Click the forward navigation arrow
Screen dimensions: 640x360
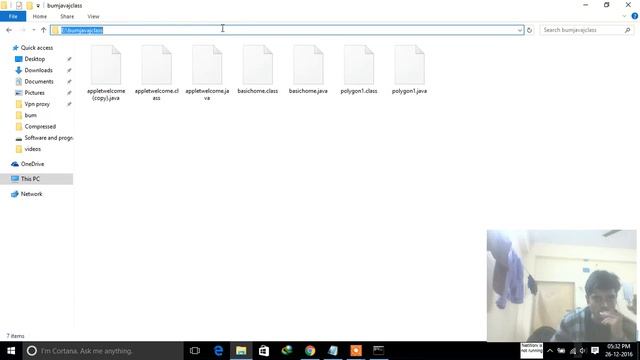pos(23,30)
